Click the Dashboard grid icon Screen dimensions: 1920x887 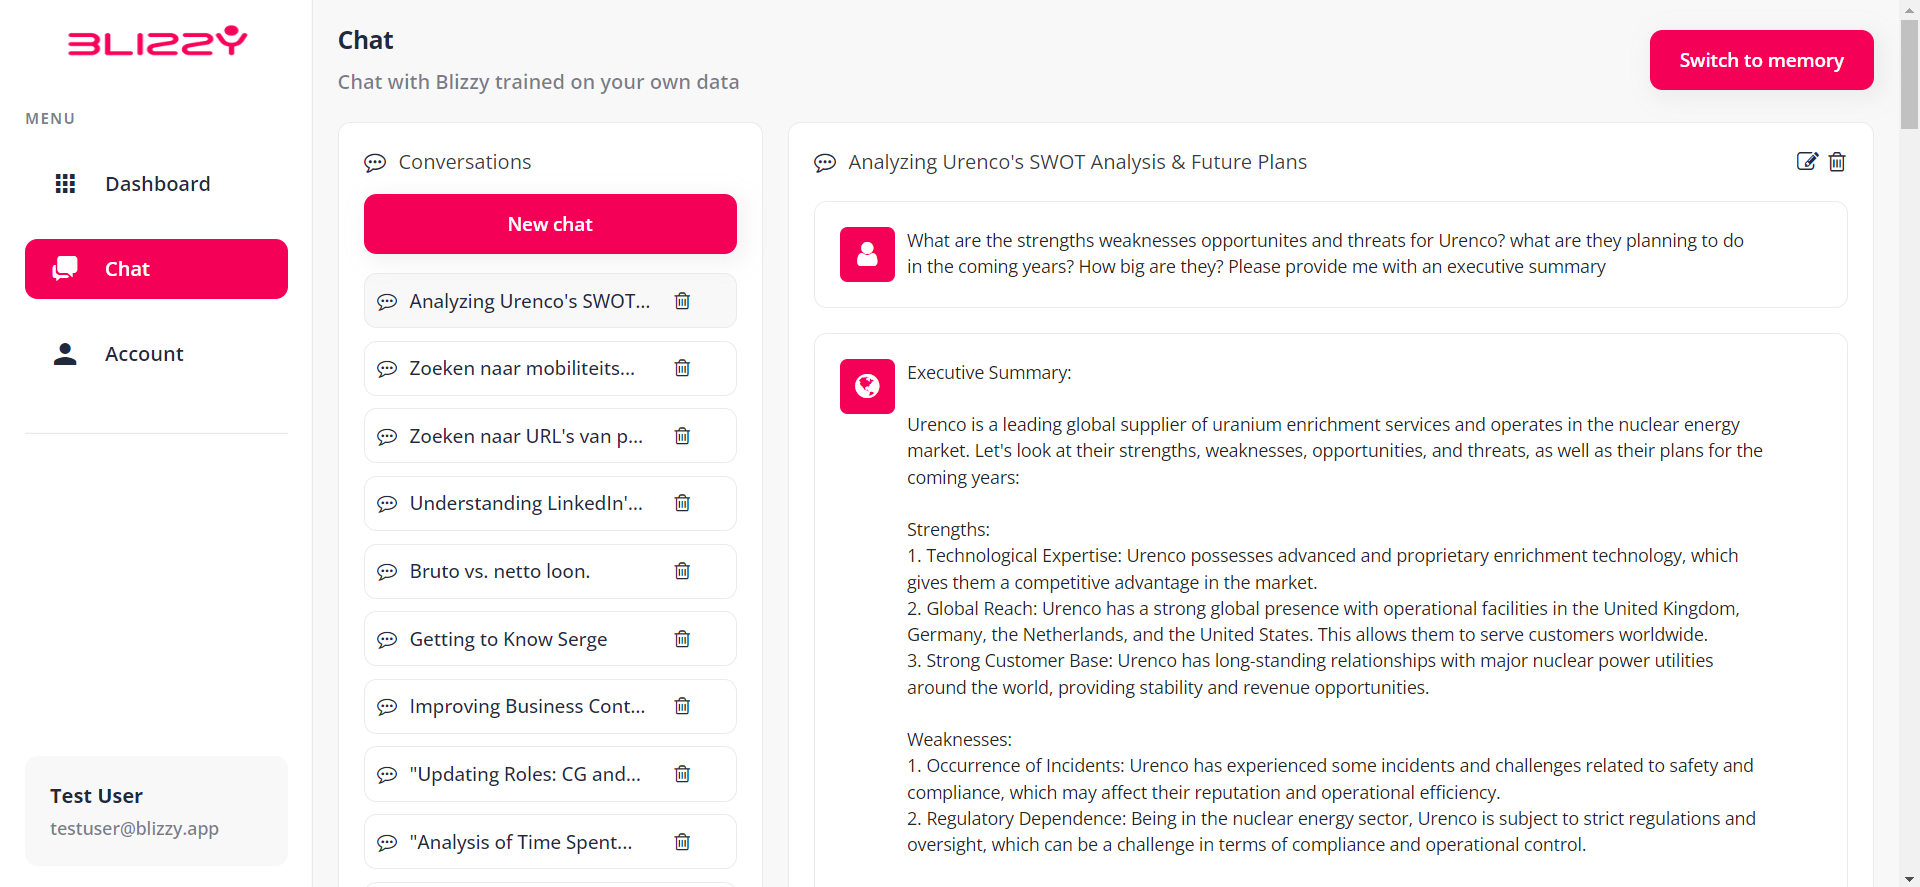coord(65,184)
